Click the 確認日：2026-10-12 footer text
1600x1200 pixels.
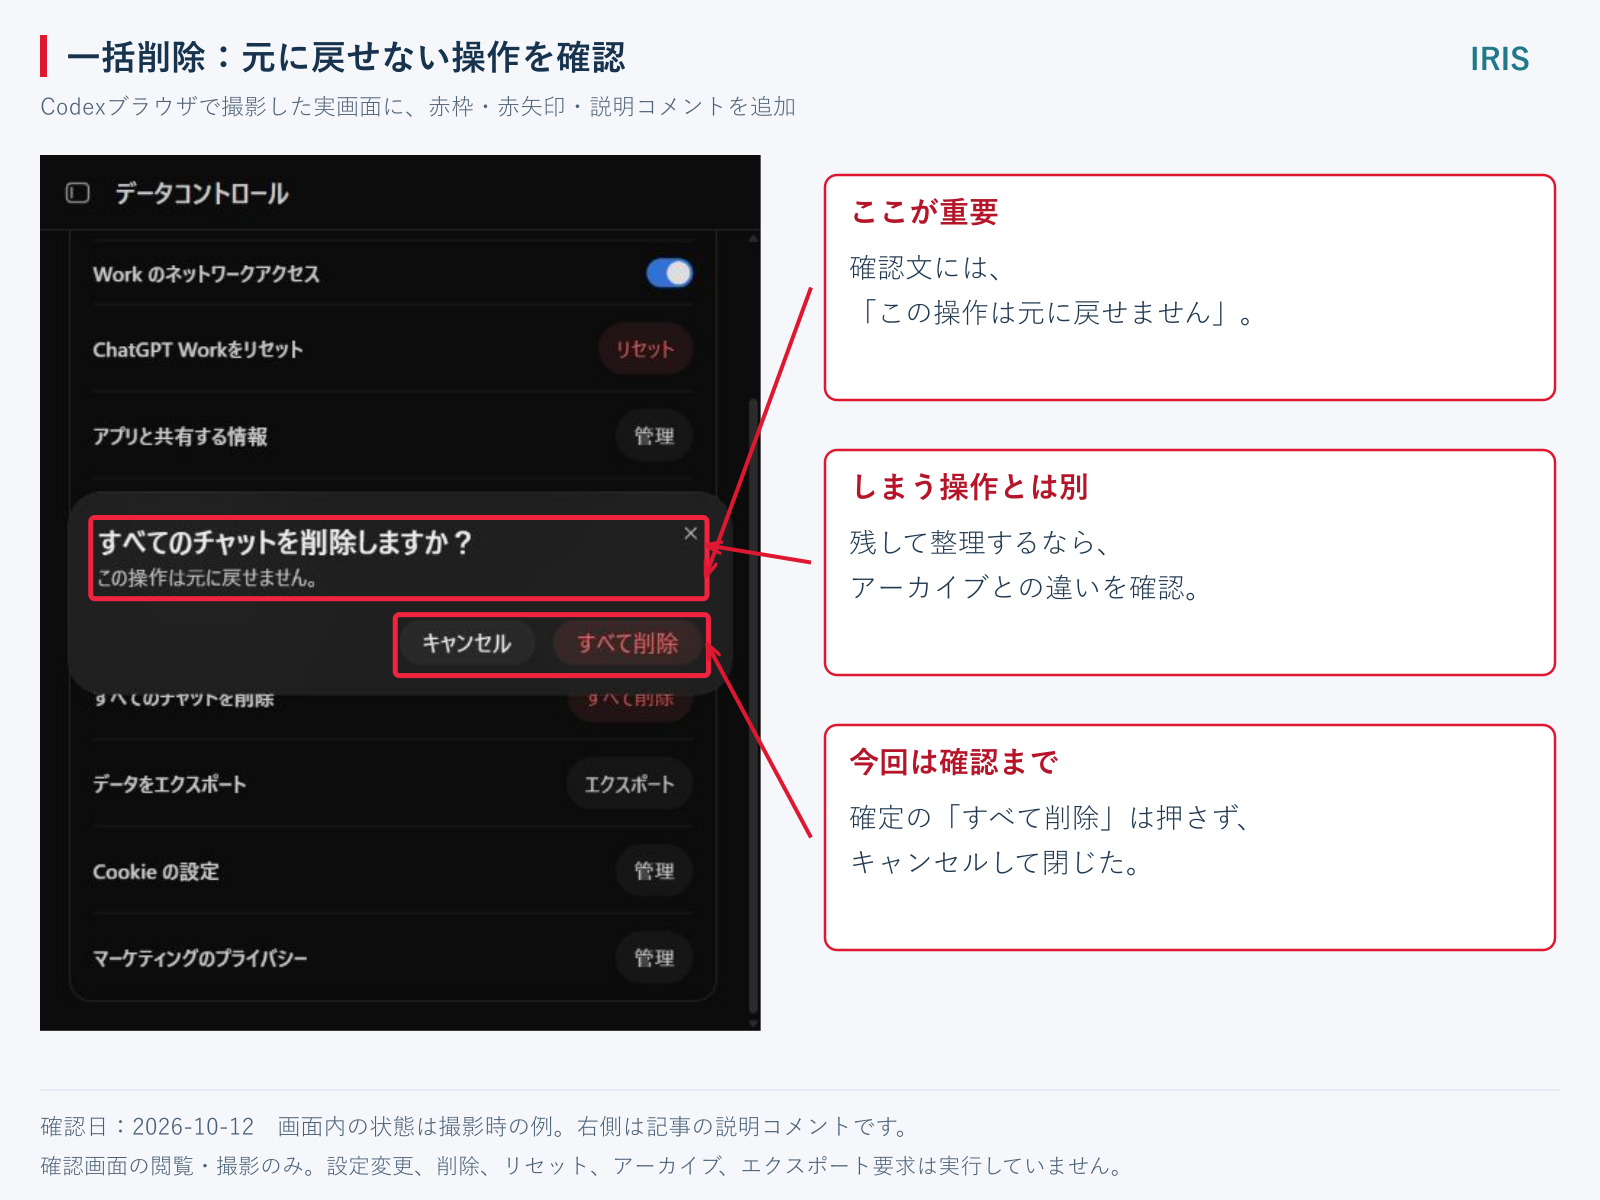click(147, 1127)
